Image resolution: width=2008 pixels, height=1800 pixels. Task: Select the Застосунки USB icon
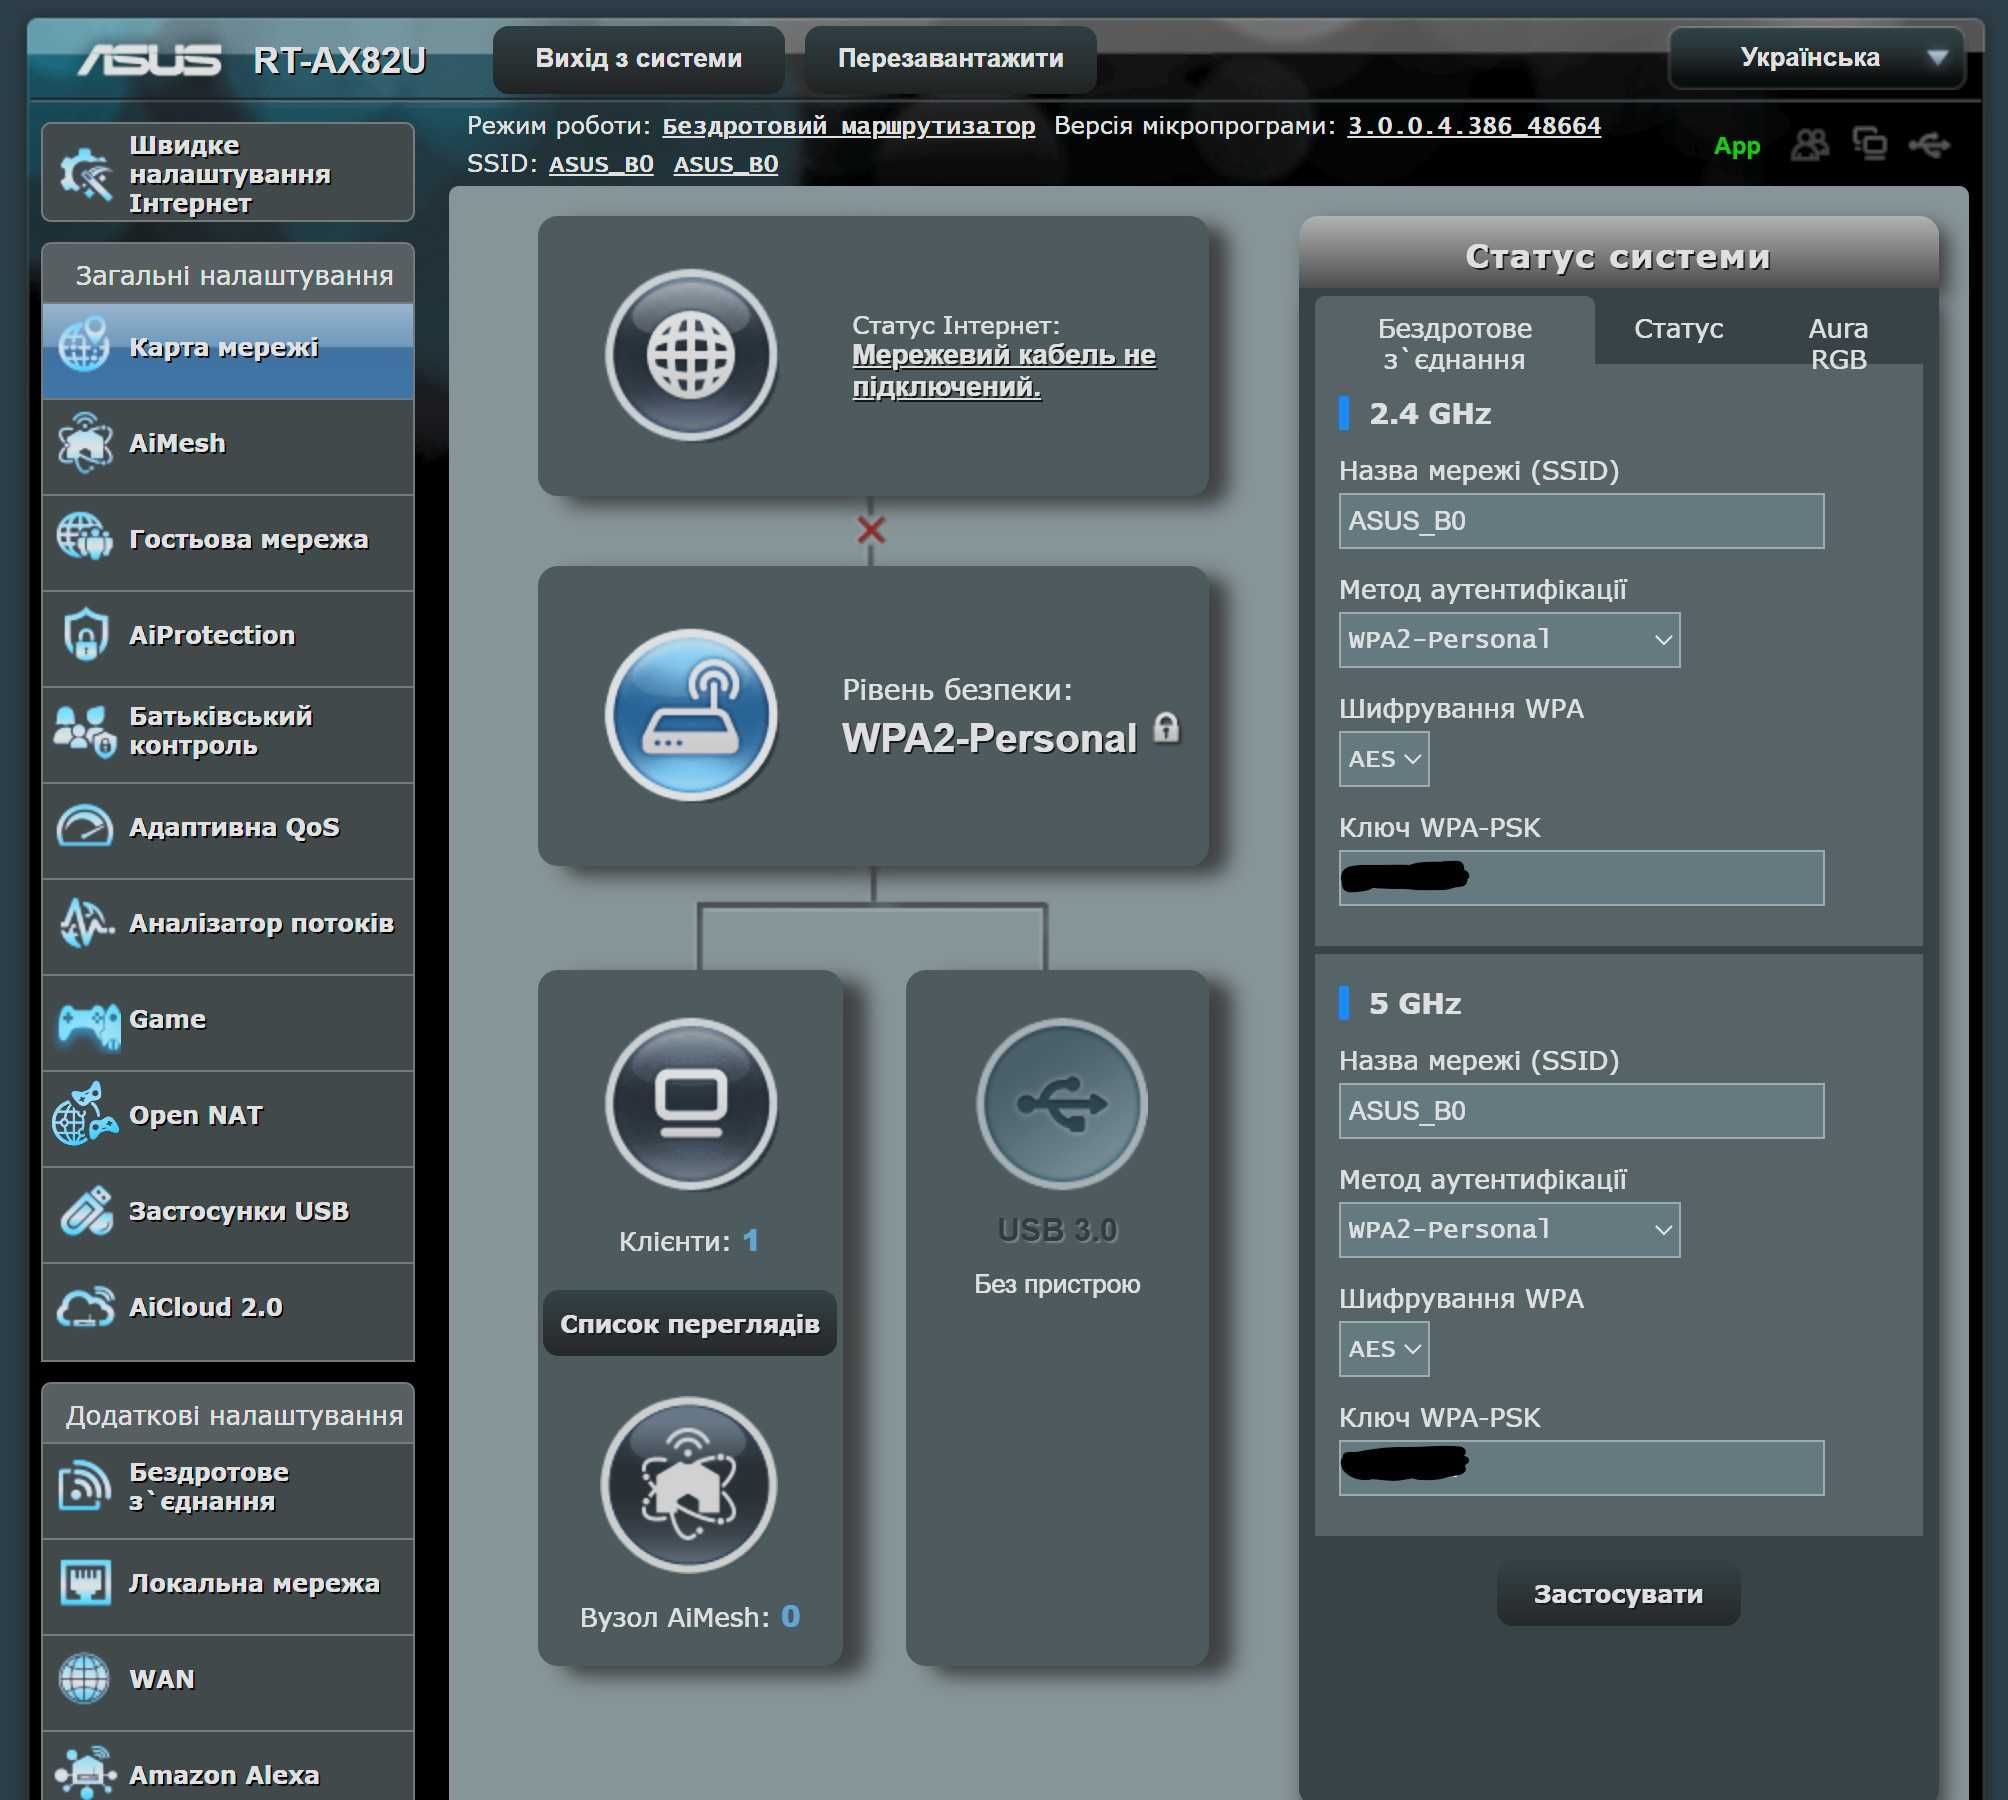85,1211
